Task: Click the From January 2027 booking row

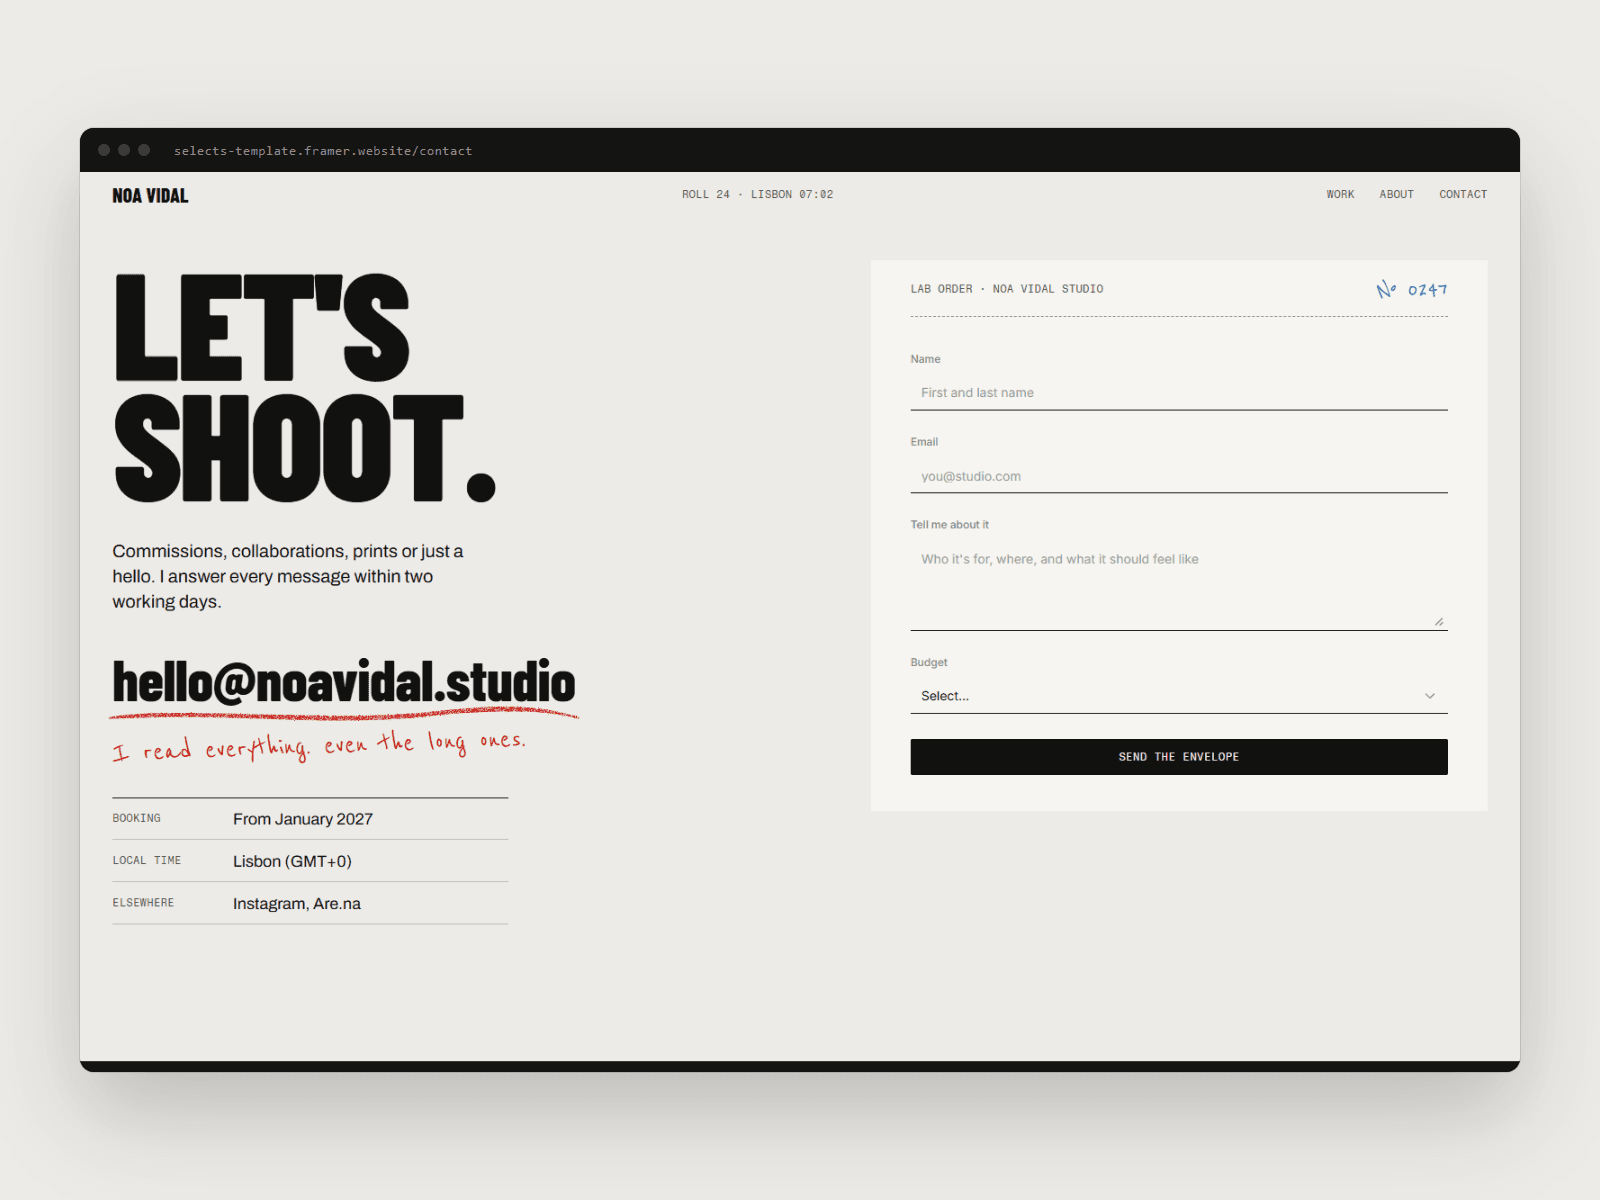Action: [x=310, y=819]
